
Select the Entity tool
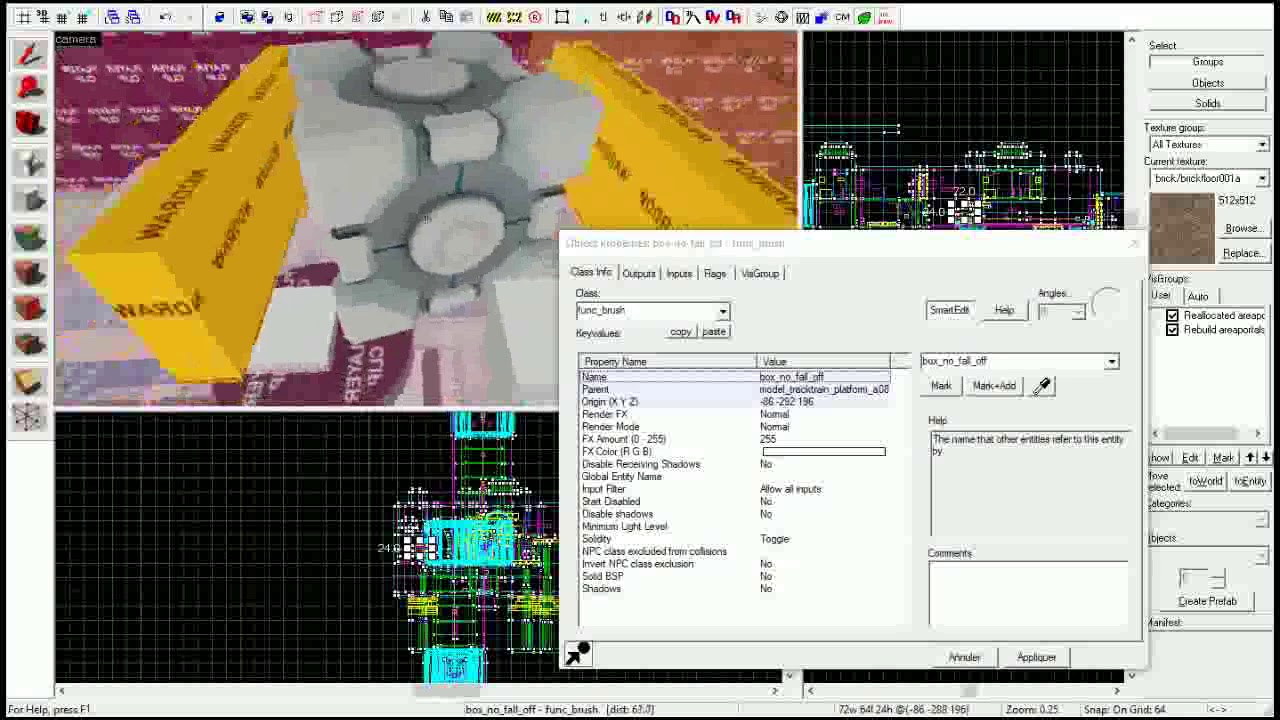point(29,164)
